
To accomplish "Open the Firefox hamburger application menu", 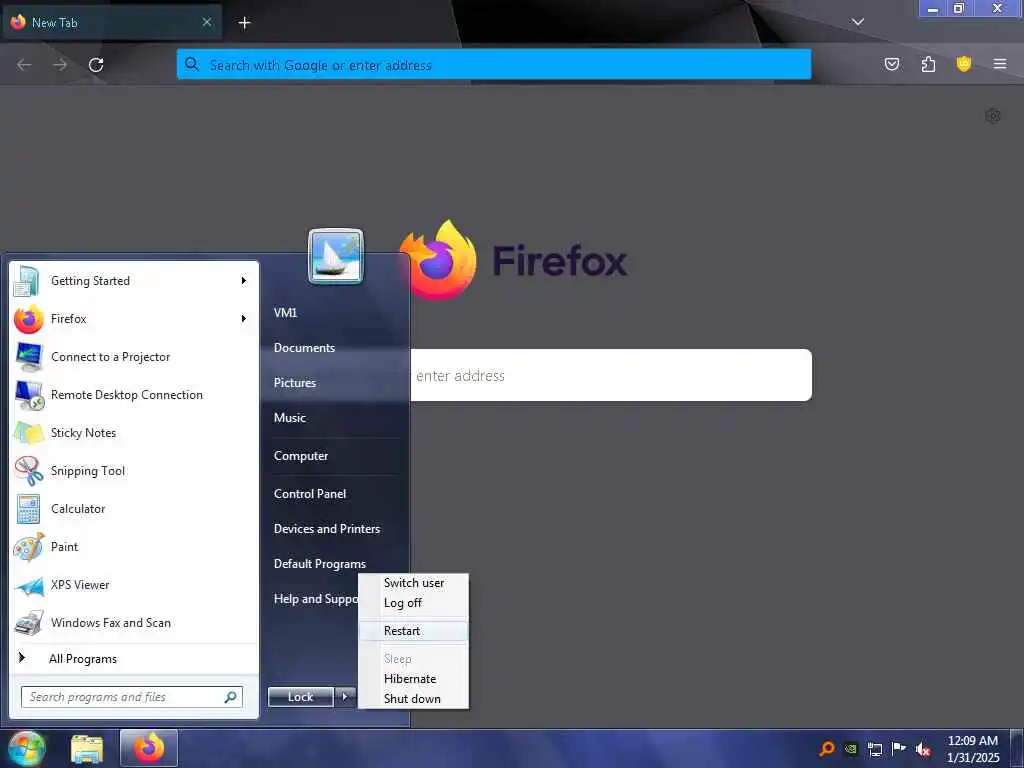I will point(1000,64).
